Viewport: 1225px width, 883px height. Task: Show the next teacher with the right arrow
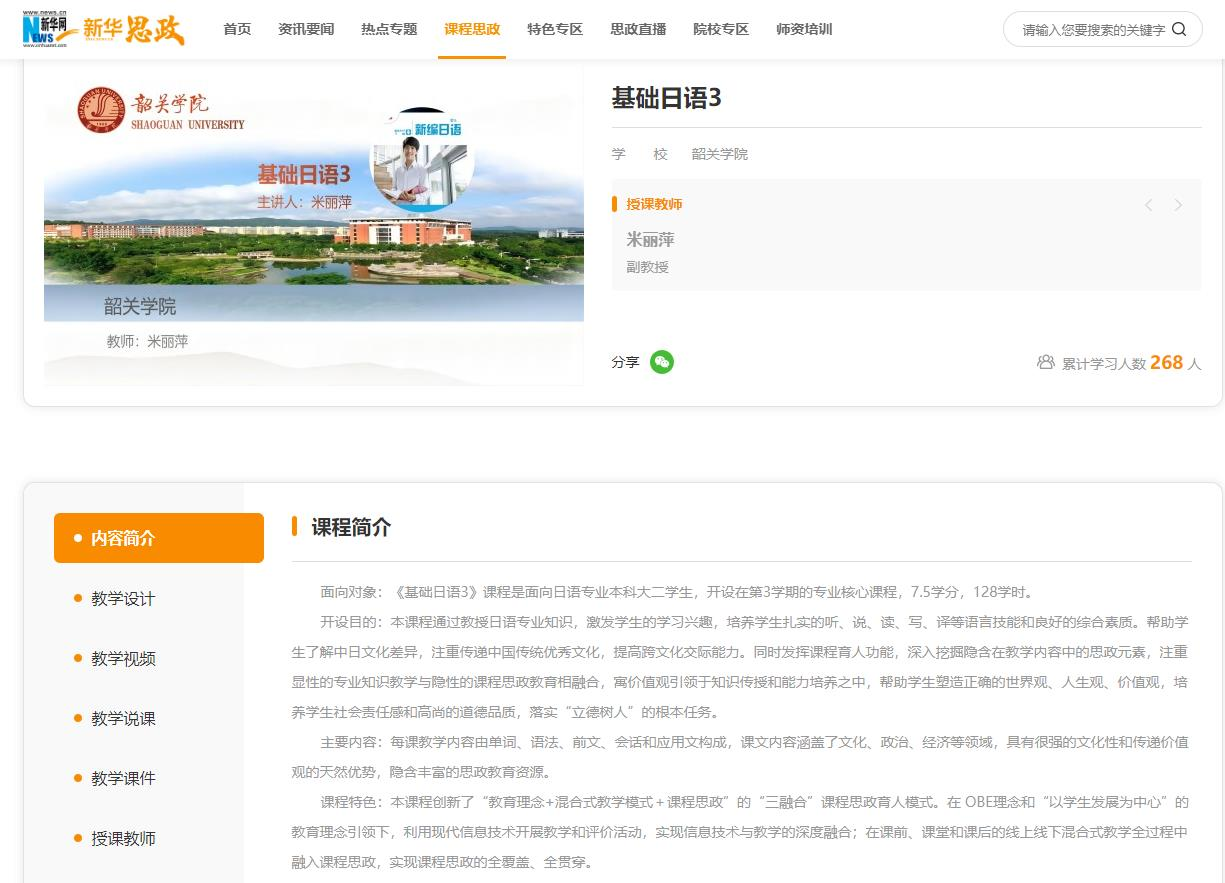(x=1178, y=205)
